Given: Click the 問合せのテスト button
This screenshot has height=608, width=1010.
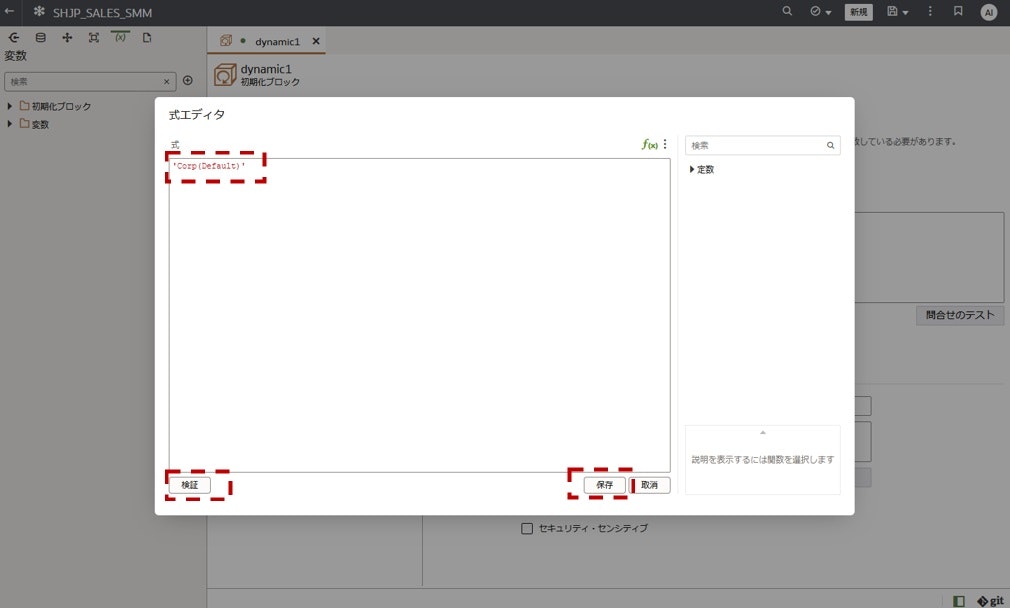Looking at the screenshot, I should pyautogui.click(x=960, y=315).
